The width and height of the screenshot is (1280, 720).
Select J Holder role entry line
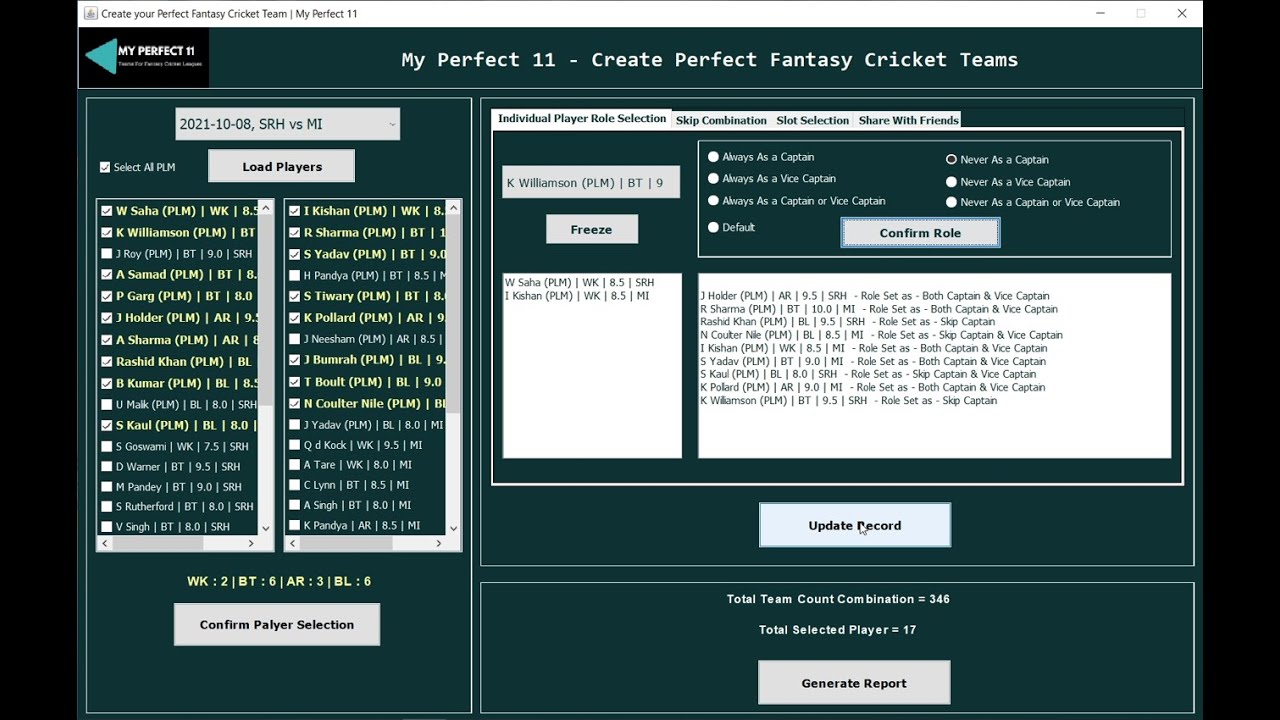[x=875, y=296]
